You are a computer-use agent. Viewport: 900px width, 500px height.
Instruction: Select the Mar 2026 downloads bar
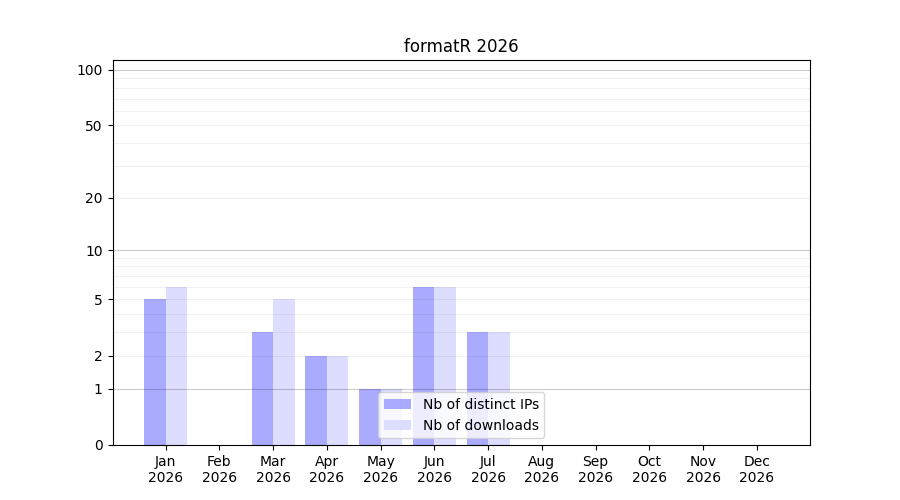pyautogui.click(x=284, y=372)
